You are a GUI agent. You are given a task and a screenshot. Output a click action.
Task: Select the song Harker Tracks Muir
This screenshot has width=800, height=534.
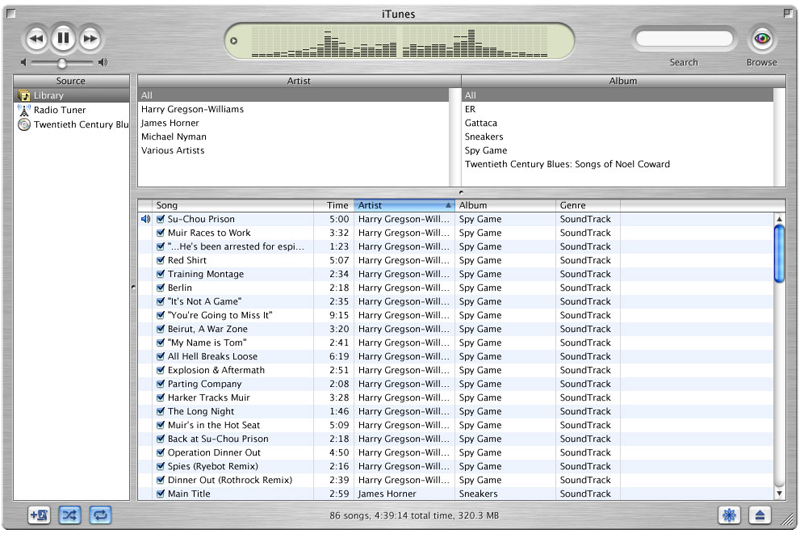[209, 398]
